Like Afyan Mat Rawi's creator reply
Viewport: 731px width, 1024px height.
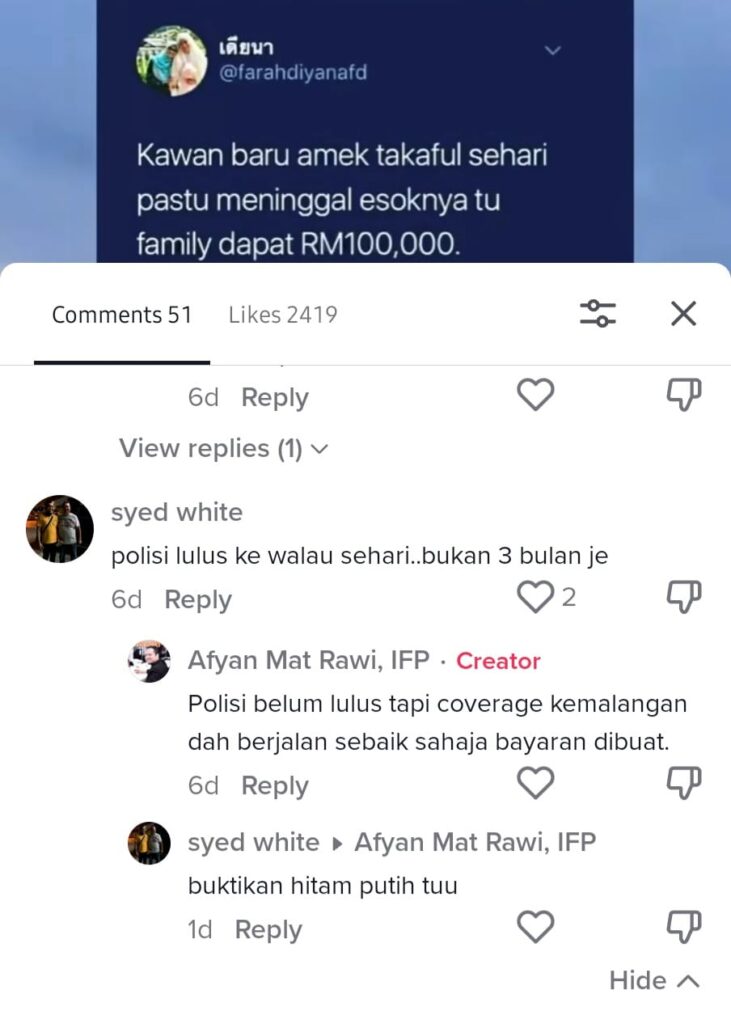pos(536,783)
